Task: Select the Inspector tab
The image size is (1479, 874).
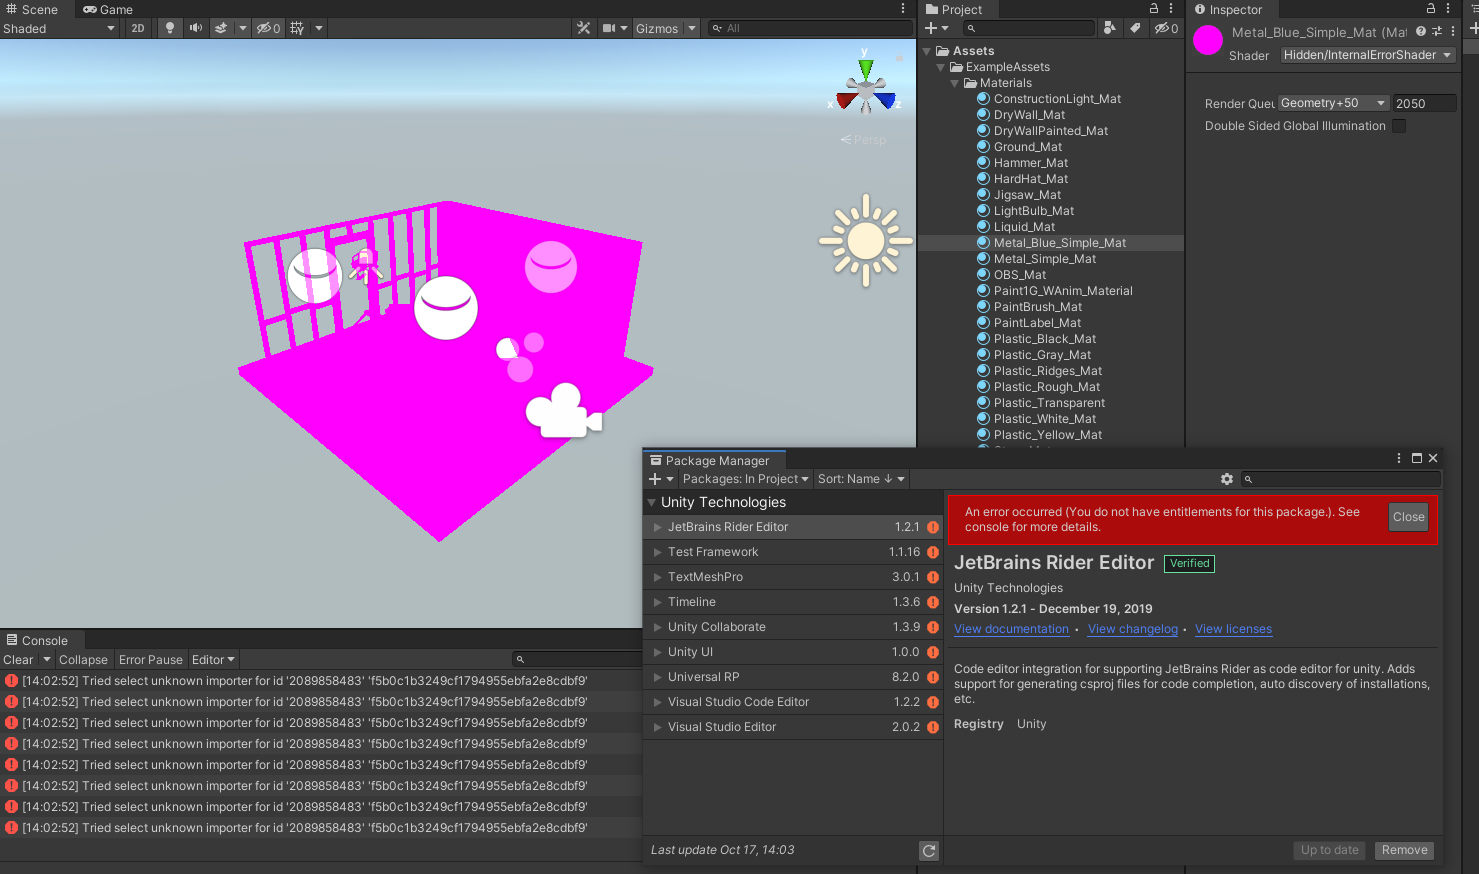Action: click(x=1228, y=9)
